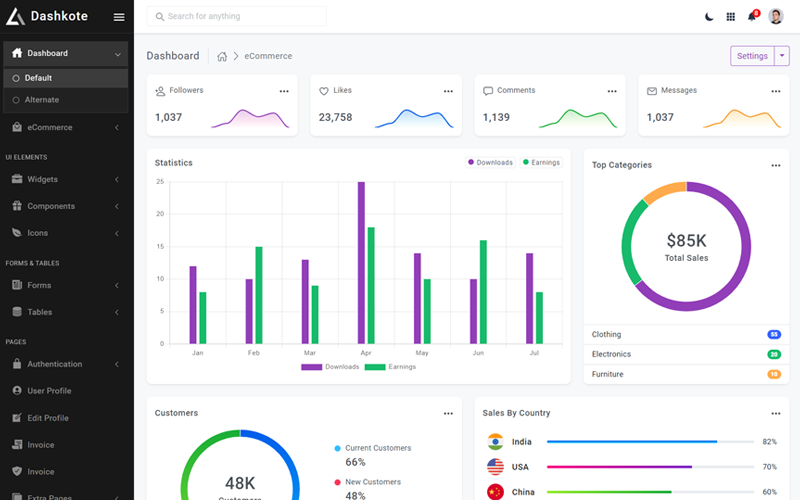Open Top Categories options menu
800x500 pixels.
776,165
